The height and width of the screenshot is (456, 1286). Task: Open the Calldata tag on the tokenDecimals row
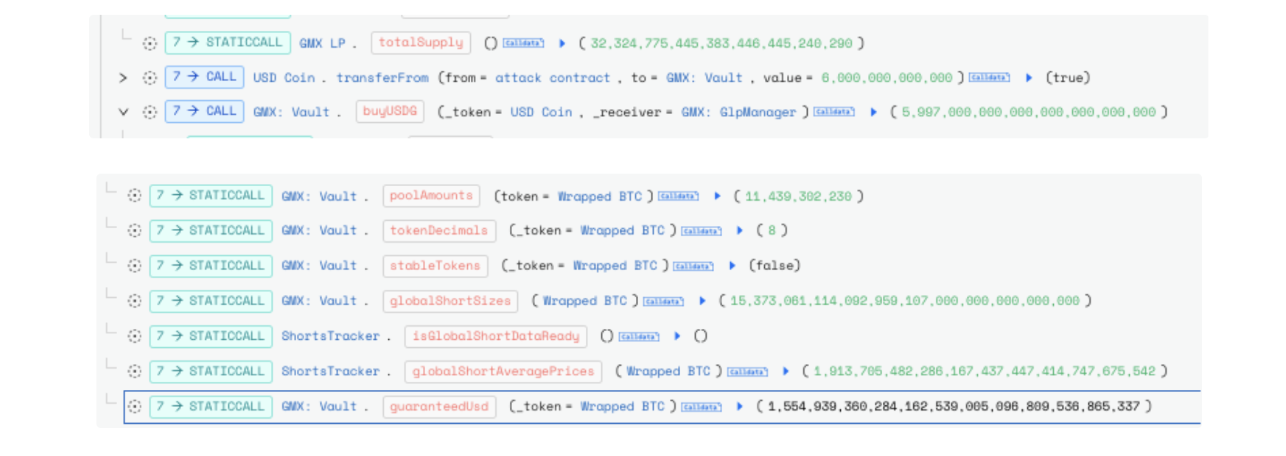tap(701, 231)
